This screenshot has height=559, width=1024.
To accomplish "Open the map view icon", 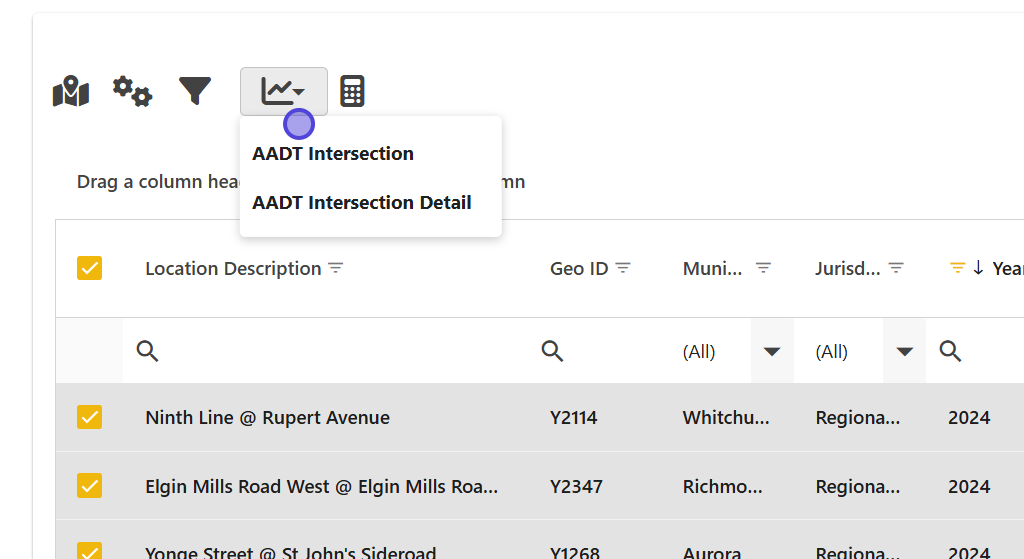I will point(71,92).
